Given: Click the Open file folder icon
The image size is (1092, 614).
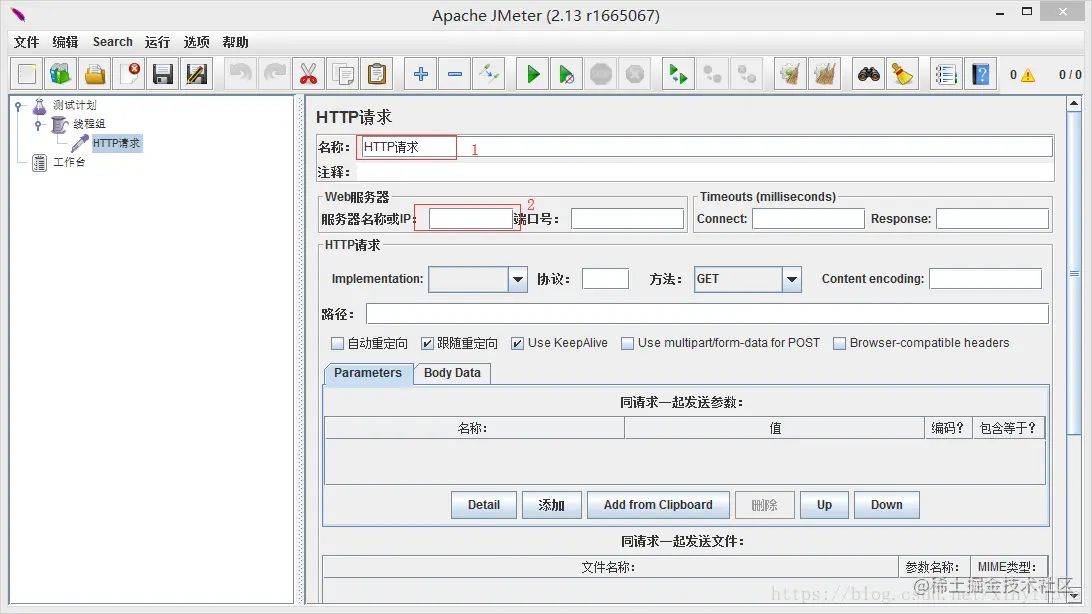Looking at the screenshot, I should tap(95, 74).
